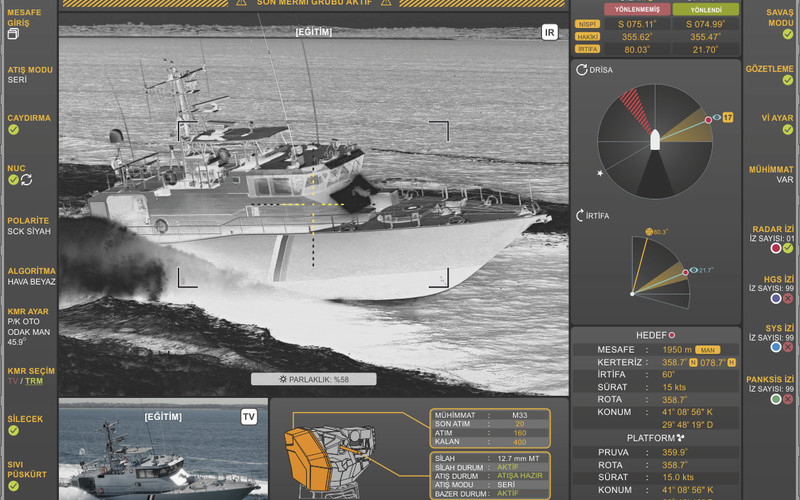Click the İRTİFA yellow row label
800x500 pixels.
point(587,49)
